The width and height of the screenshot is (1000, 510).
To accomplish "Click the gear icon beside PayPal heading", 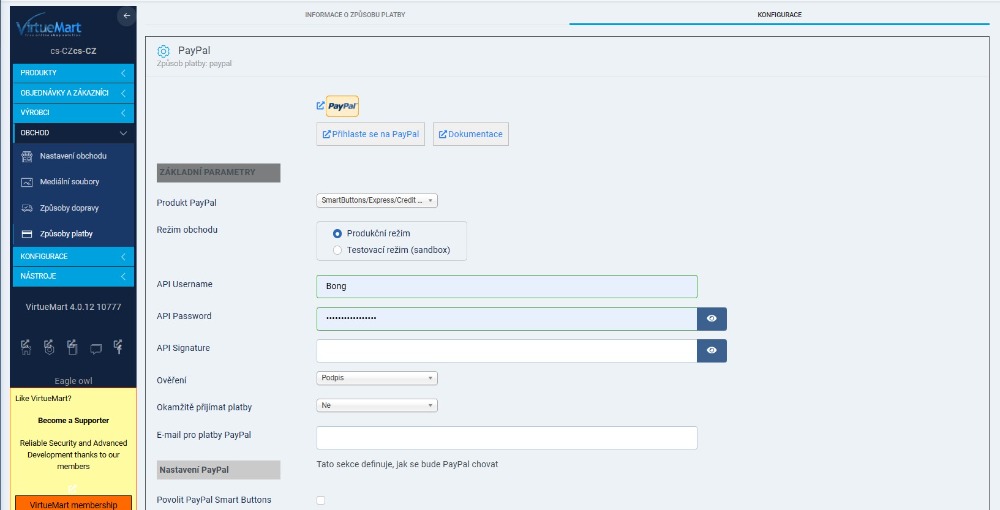I will click(164, 51).
